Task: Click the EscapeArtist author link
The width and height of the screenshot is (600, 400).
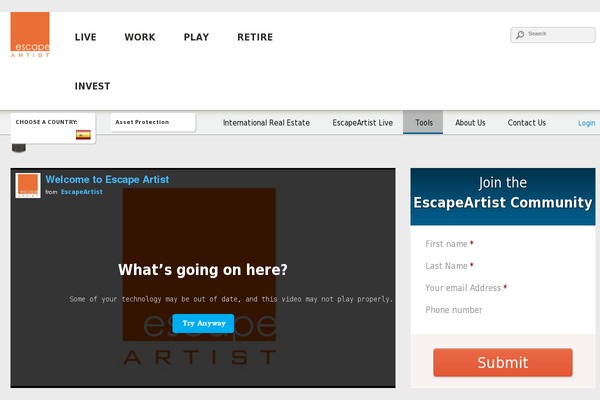Action: 82,192
